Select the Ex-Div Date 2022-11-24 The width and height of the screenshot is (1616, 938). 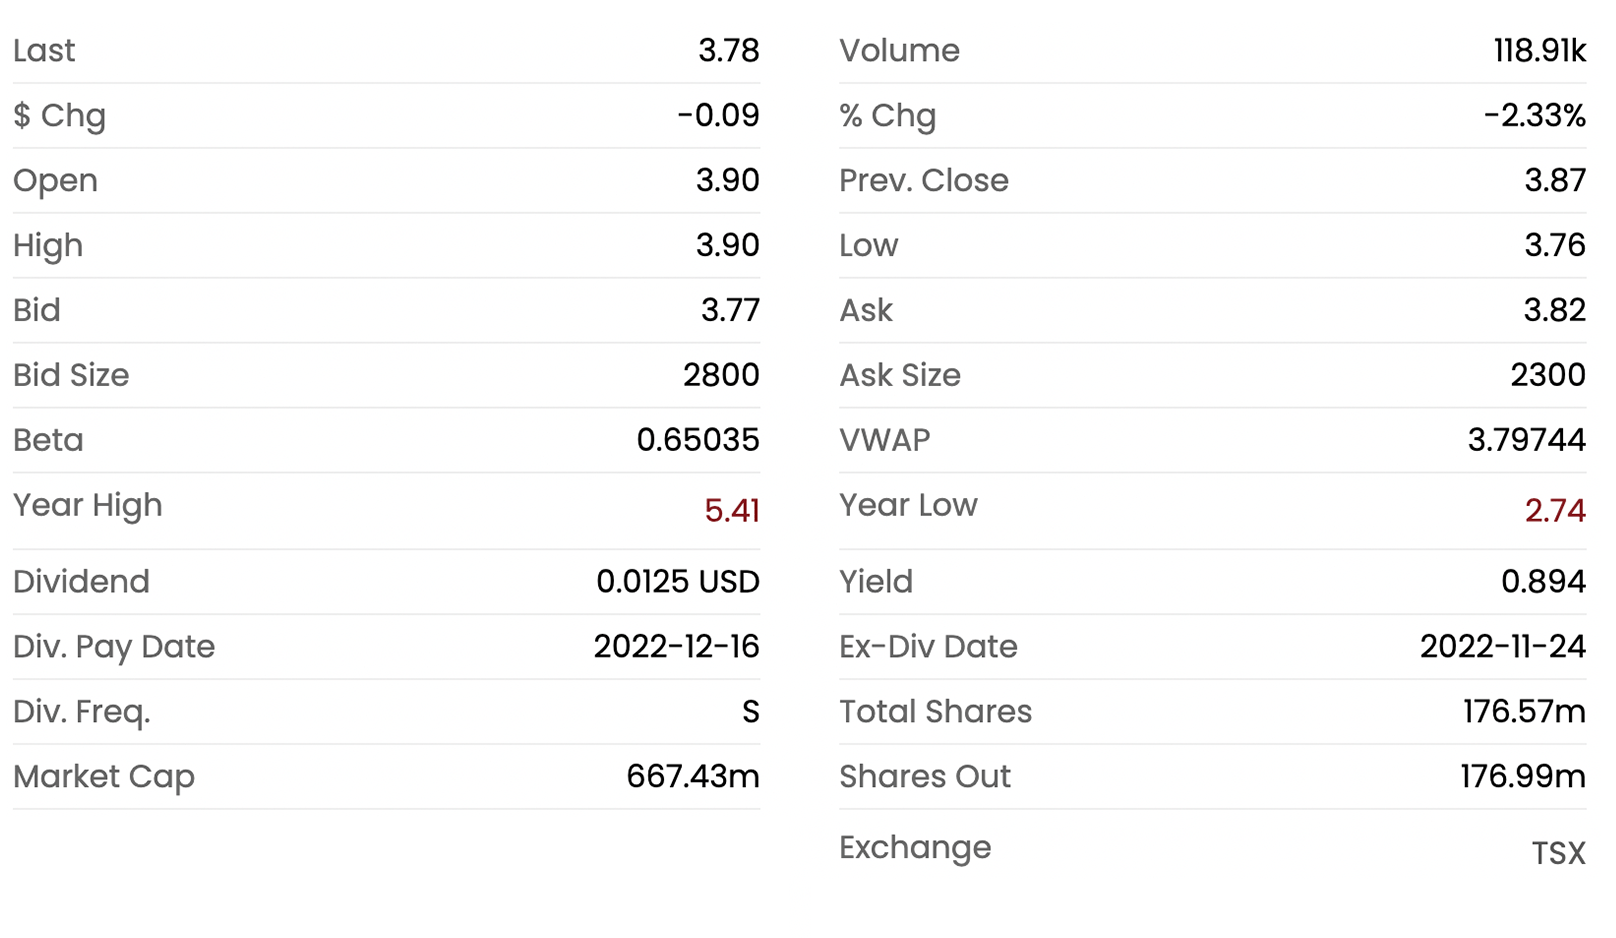(1502, 647)
